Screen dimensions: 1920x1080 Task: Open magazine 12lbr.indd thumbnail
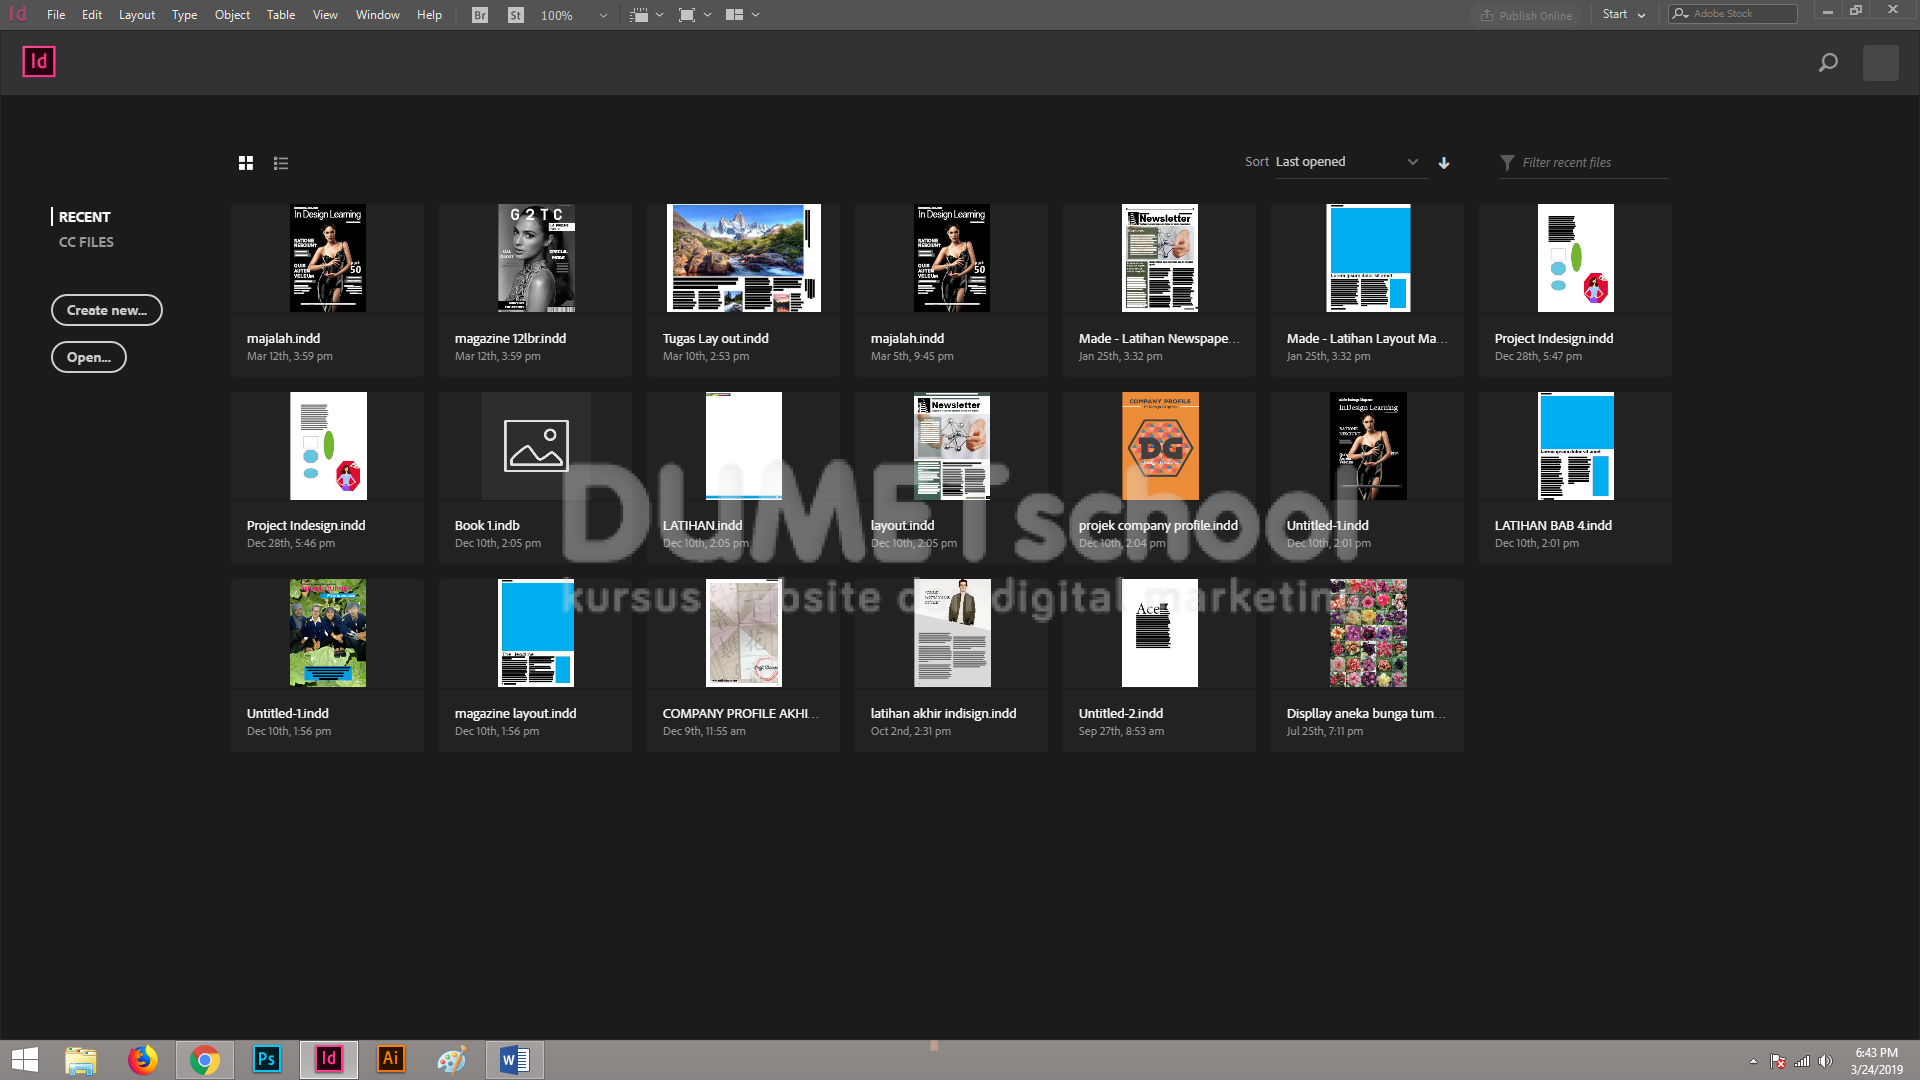point(536,258)
